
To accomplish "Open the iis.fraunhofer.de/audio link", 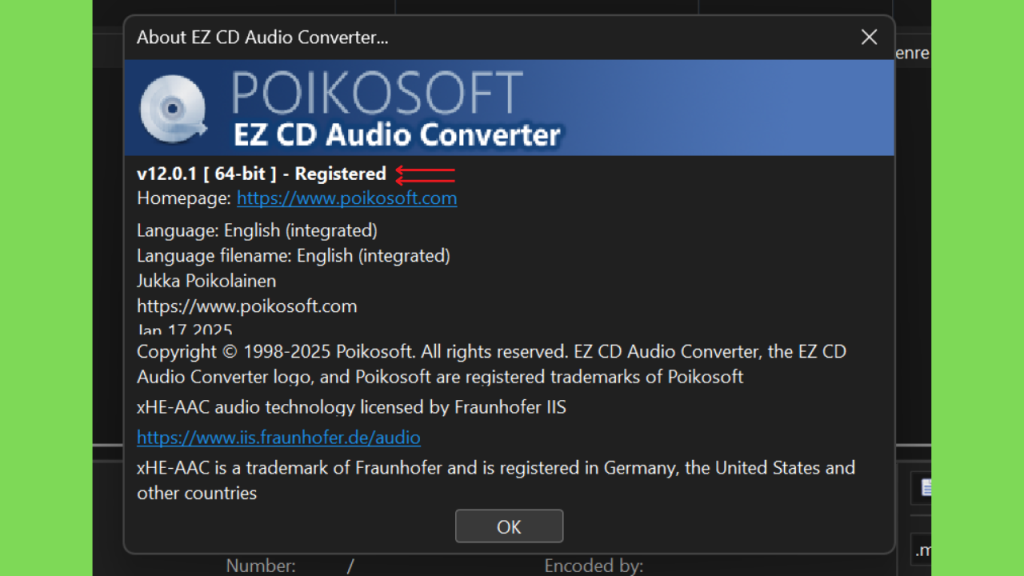I will pyautogui.click(x=278, y=437).
